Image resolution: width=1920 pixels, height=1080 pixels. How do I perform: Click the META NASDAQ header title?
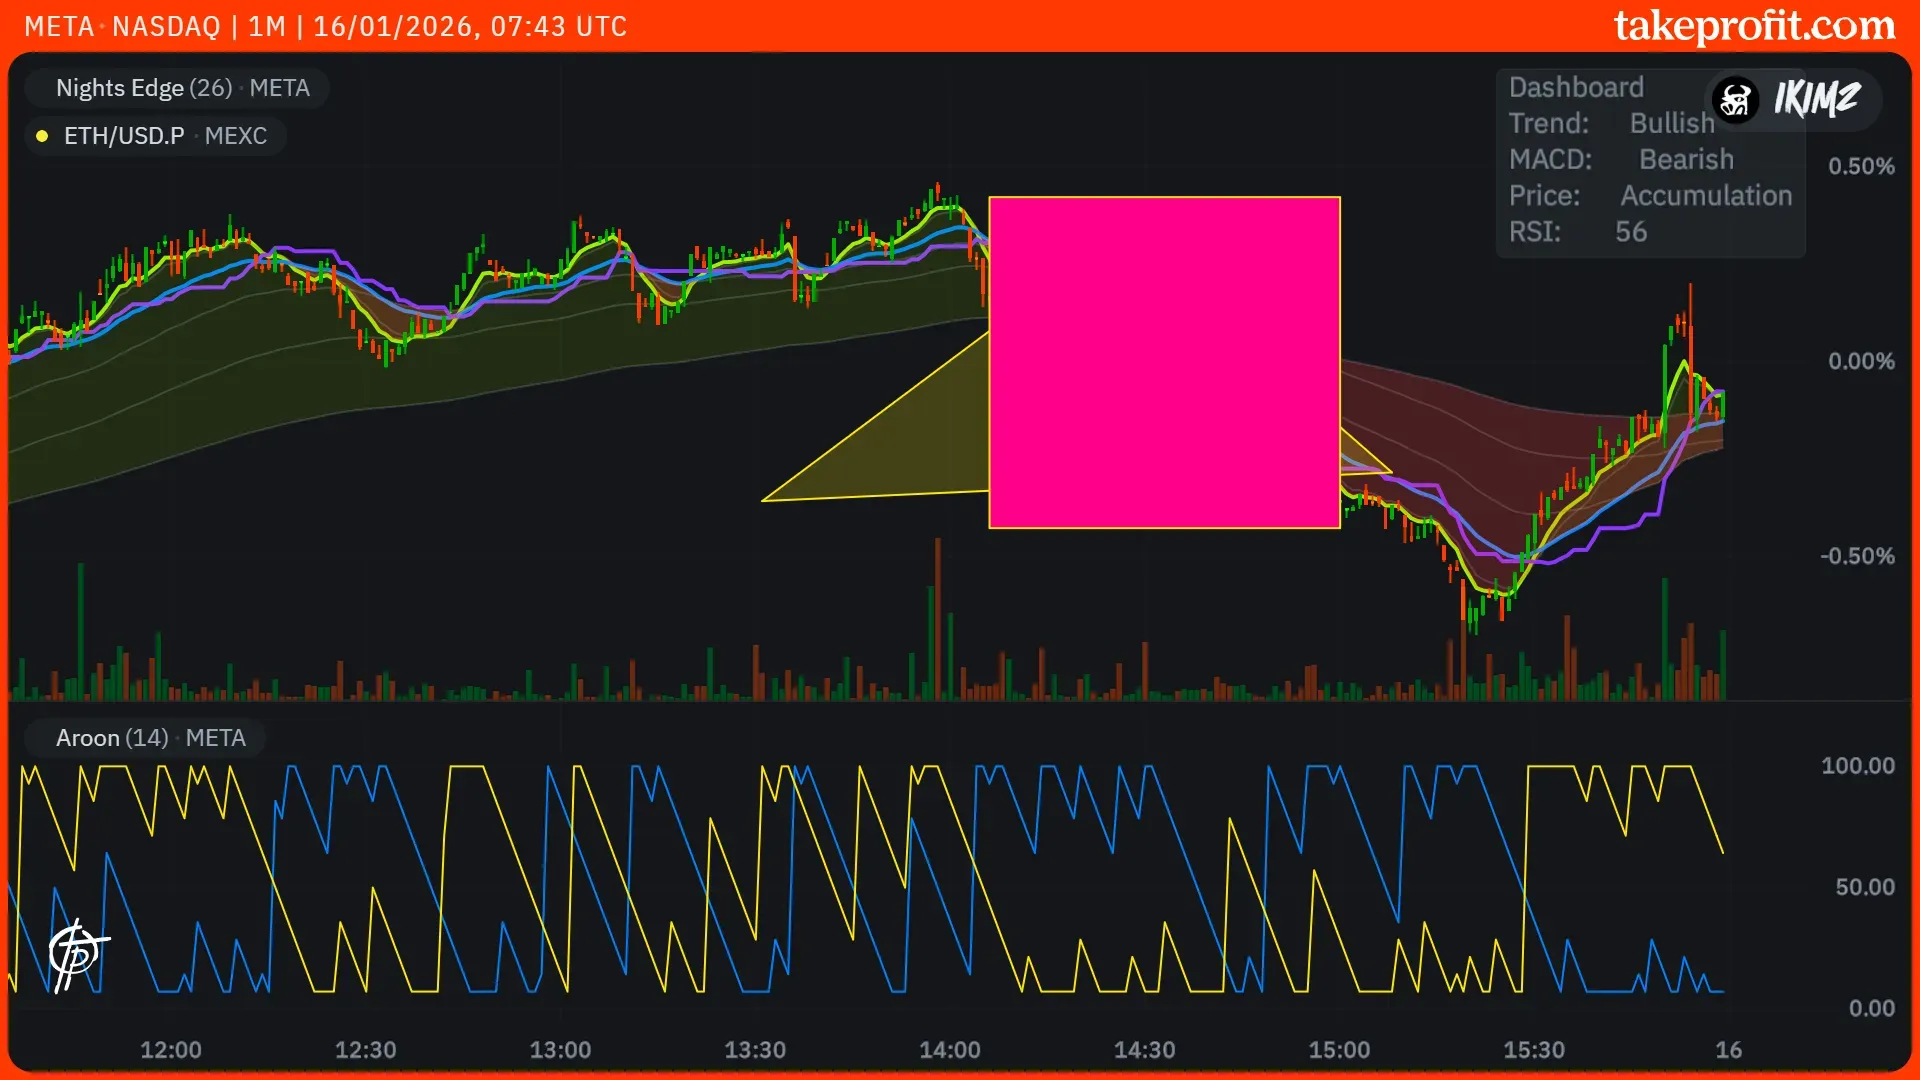[x=122, y=26]
